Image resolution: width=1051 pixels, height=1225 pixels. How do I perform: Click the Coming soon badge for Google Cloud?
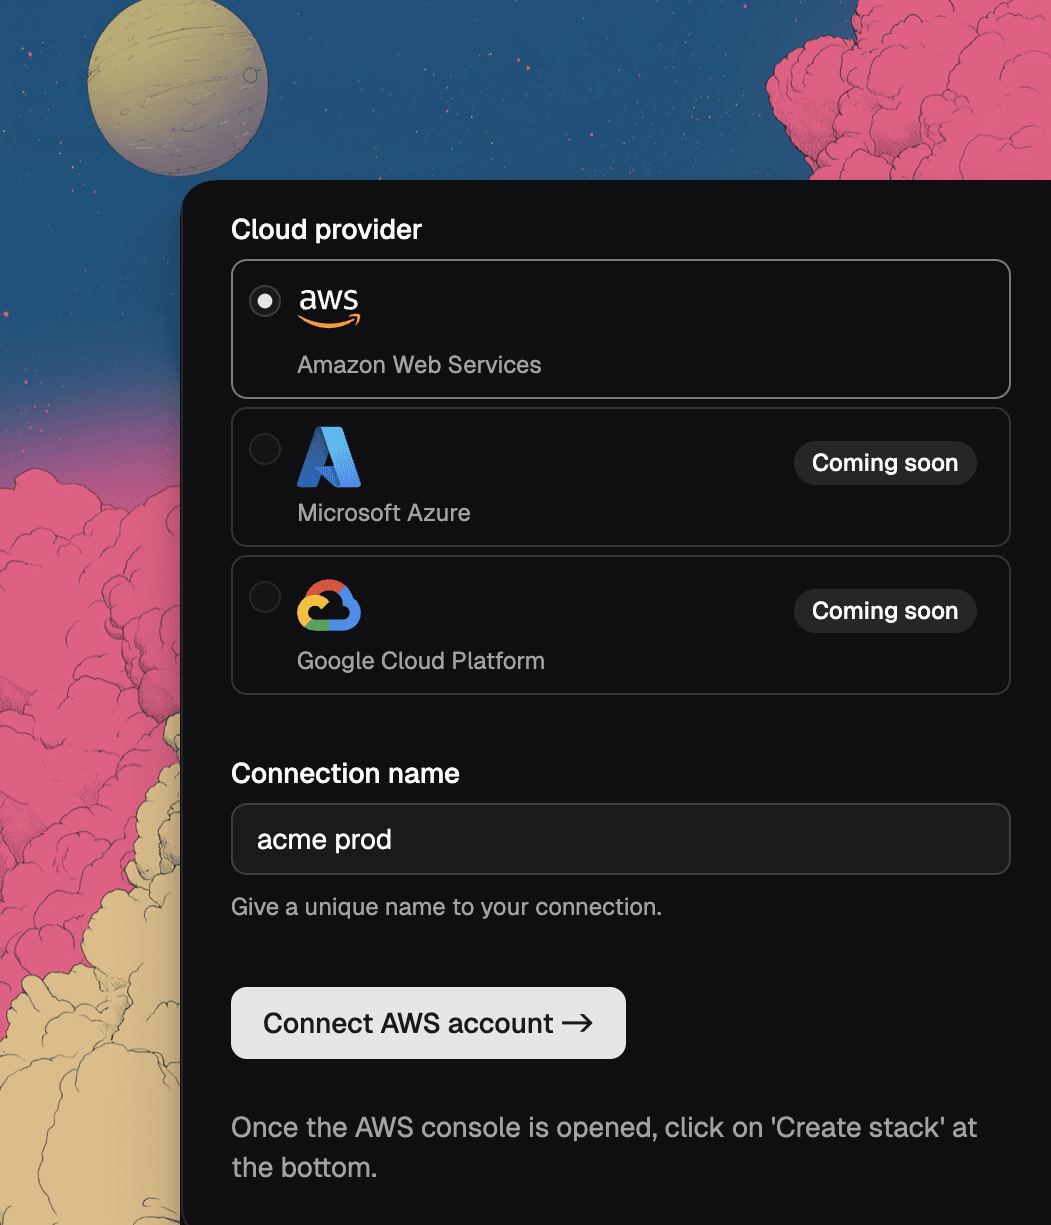(x=885, y=611)
